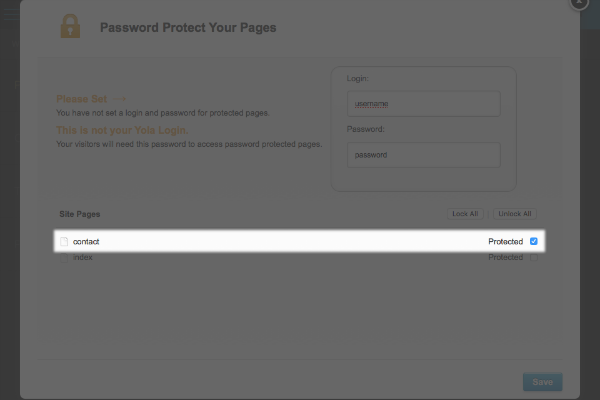Click the padlock icon in the dialog header
This screenshot has width=600, height=400.
pyautogui.click(x=69, y=27)
